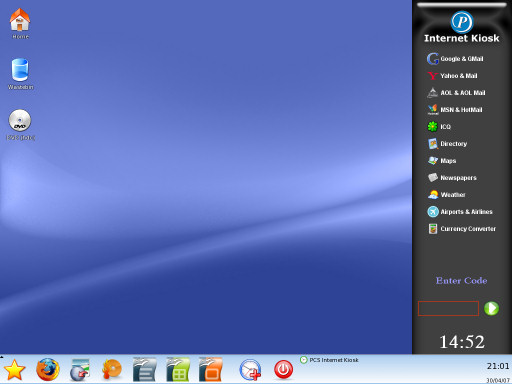Screen dimensions: 512x384
Task: Click the Currency Converter calculator icon
Action: tap(433, 229)
